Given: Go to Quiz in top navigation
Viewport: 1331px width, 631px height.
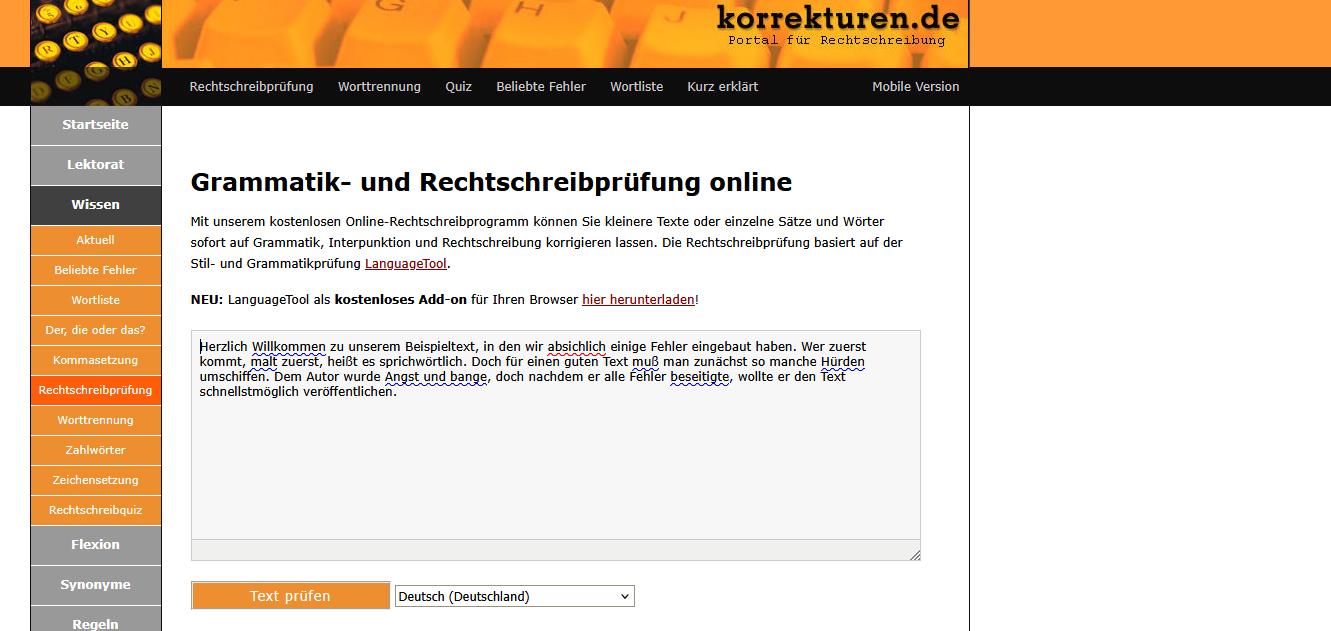Looking at the screenshot, I should tap(458, 87).
